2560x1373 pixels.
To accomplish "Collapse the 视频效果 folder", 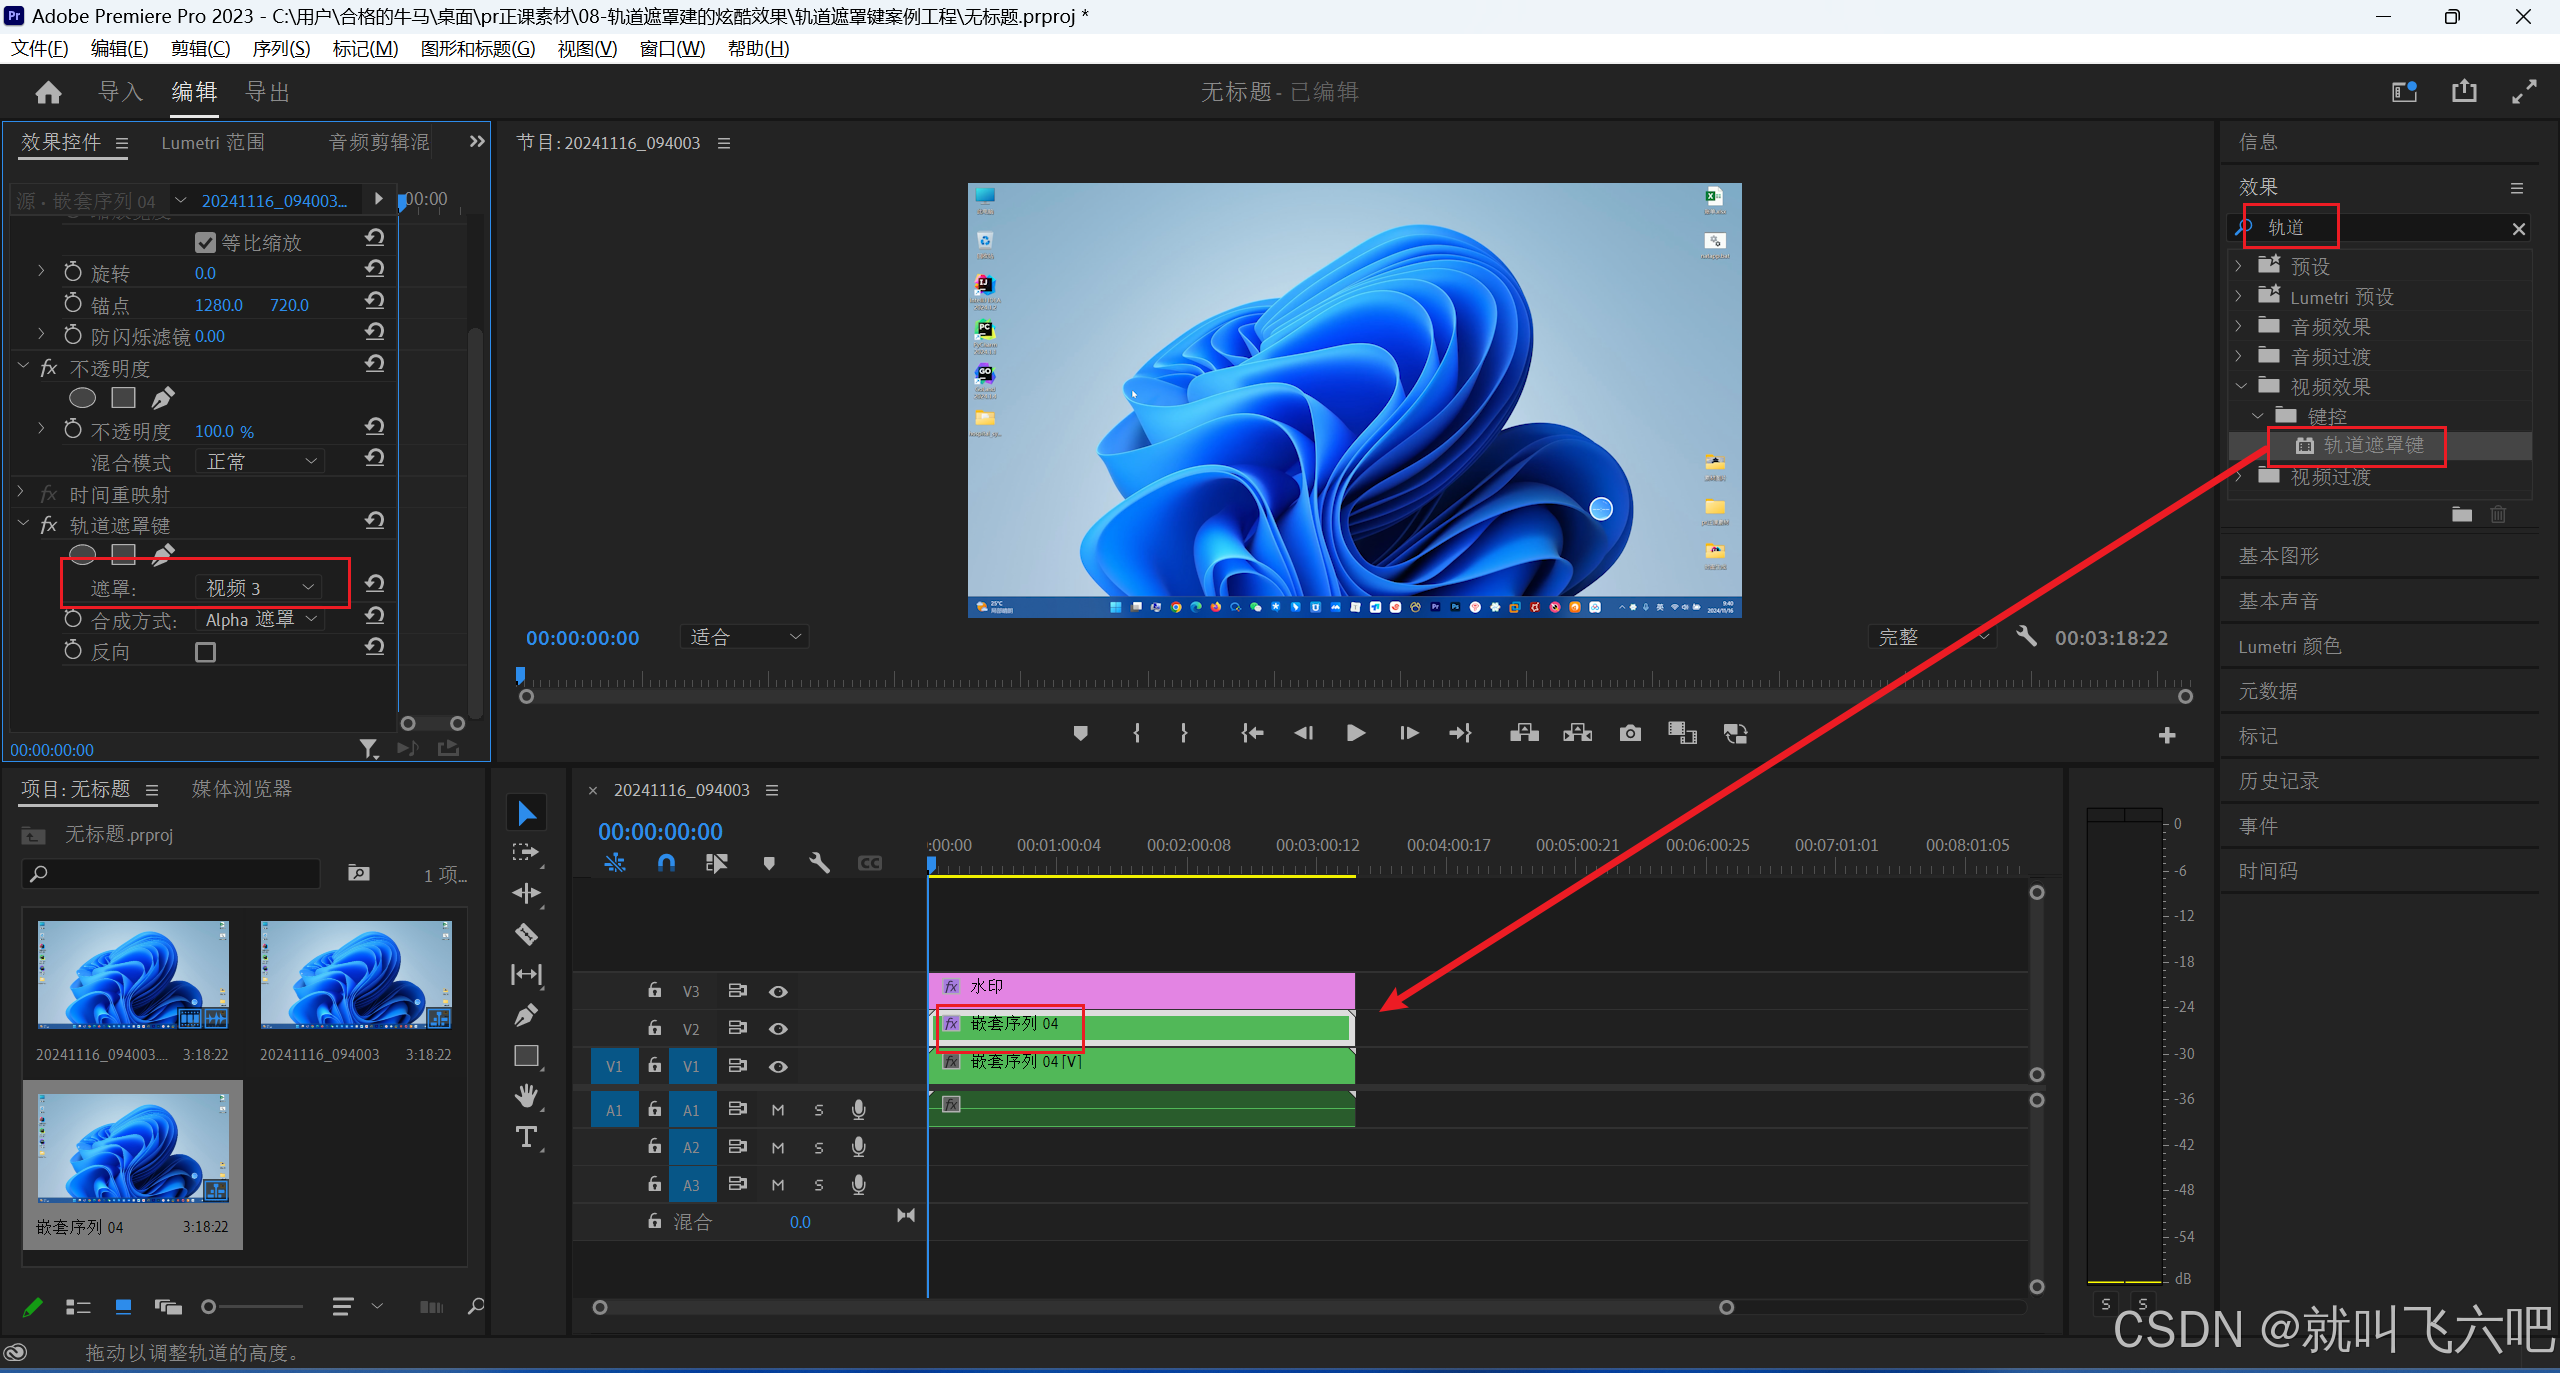I will pos(2241,386).
